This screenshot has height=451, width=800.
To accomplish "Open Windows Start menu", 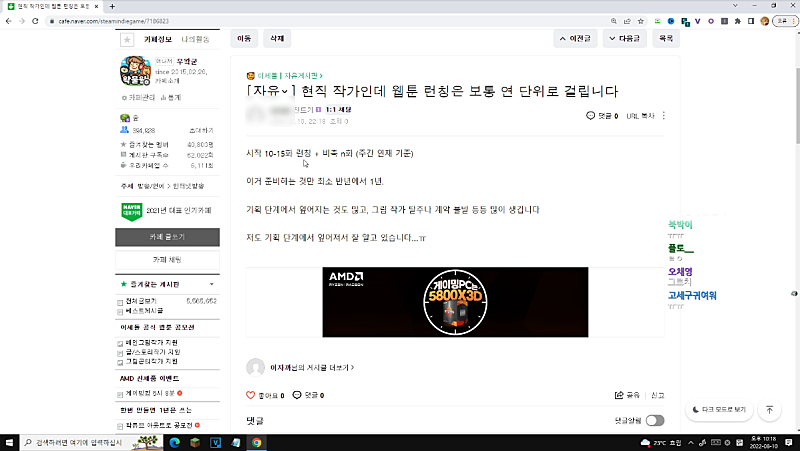I will pyautogui.click(x=9, y=442).
